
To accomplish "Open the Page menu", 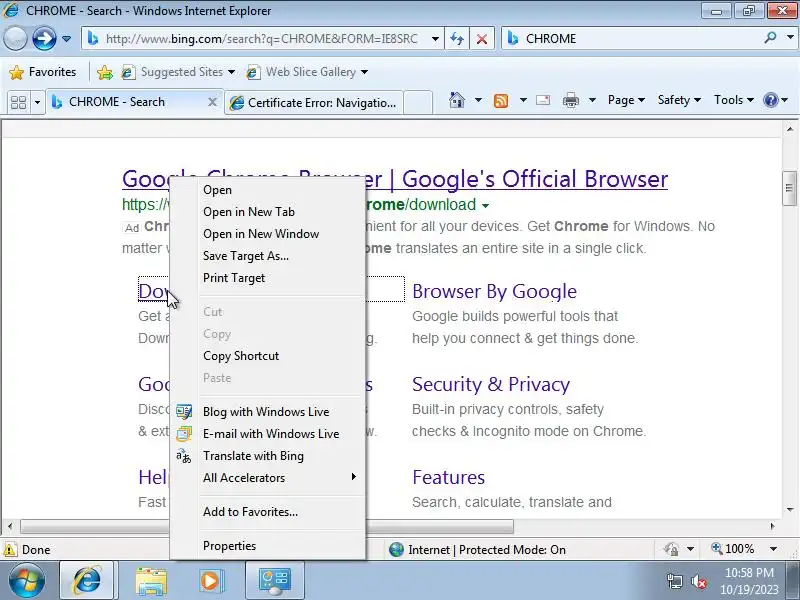I will tap(626, 100).
